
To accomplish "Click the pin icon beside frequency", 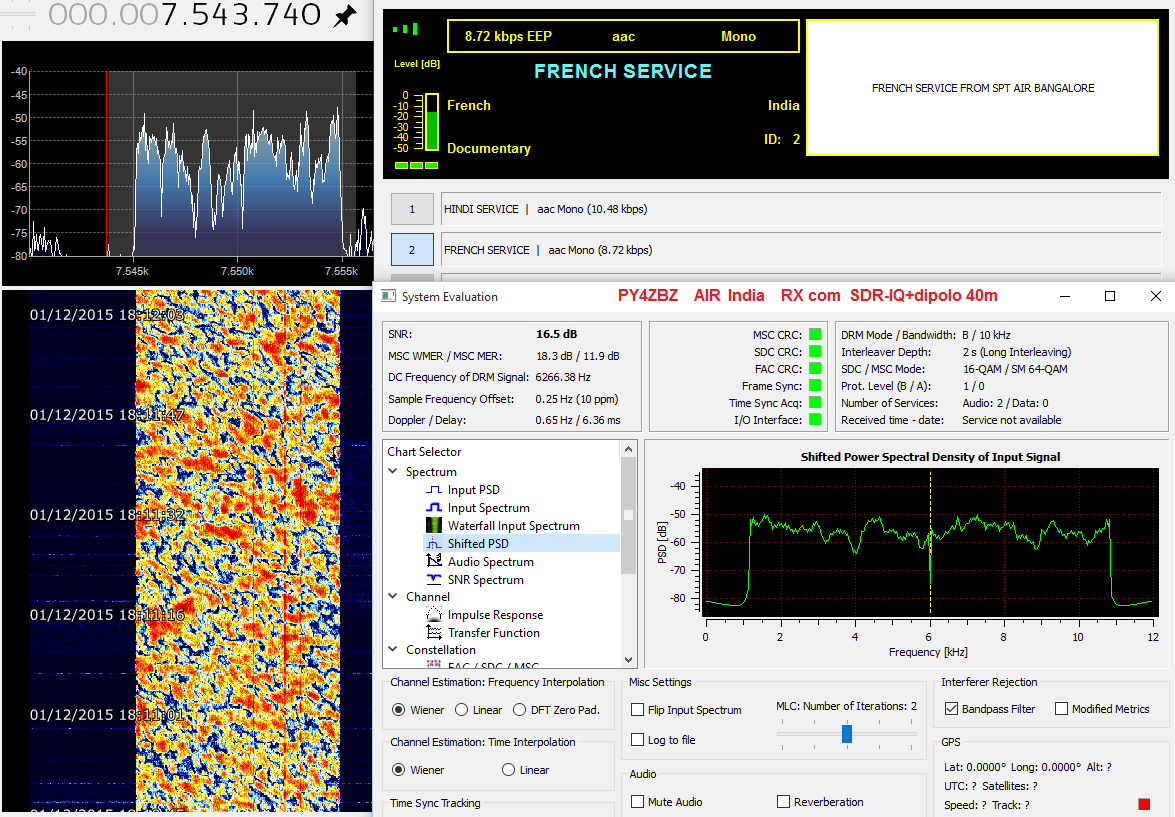I will (344, 16).
